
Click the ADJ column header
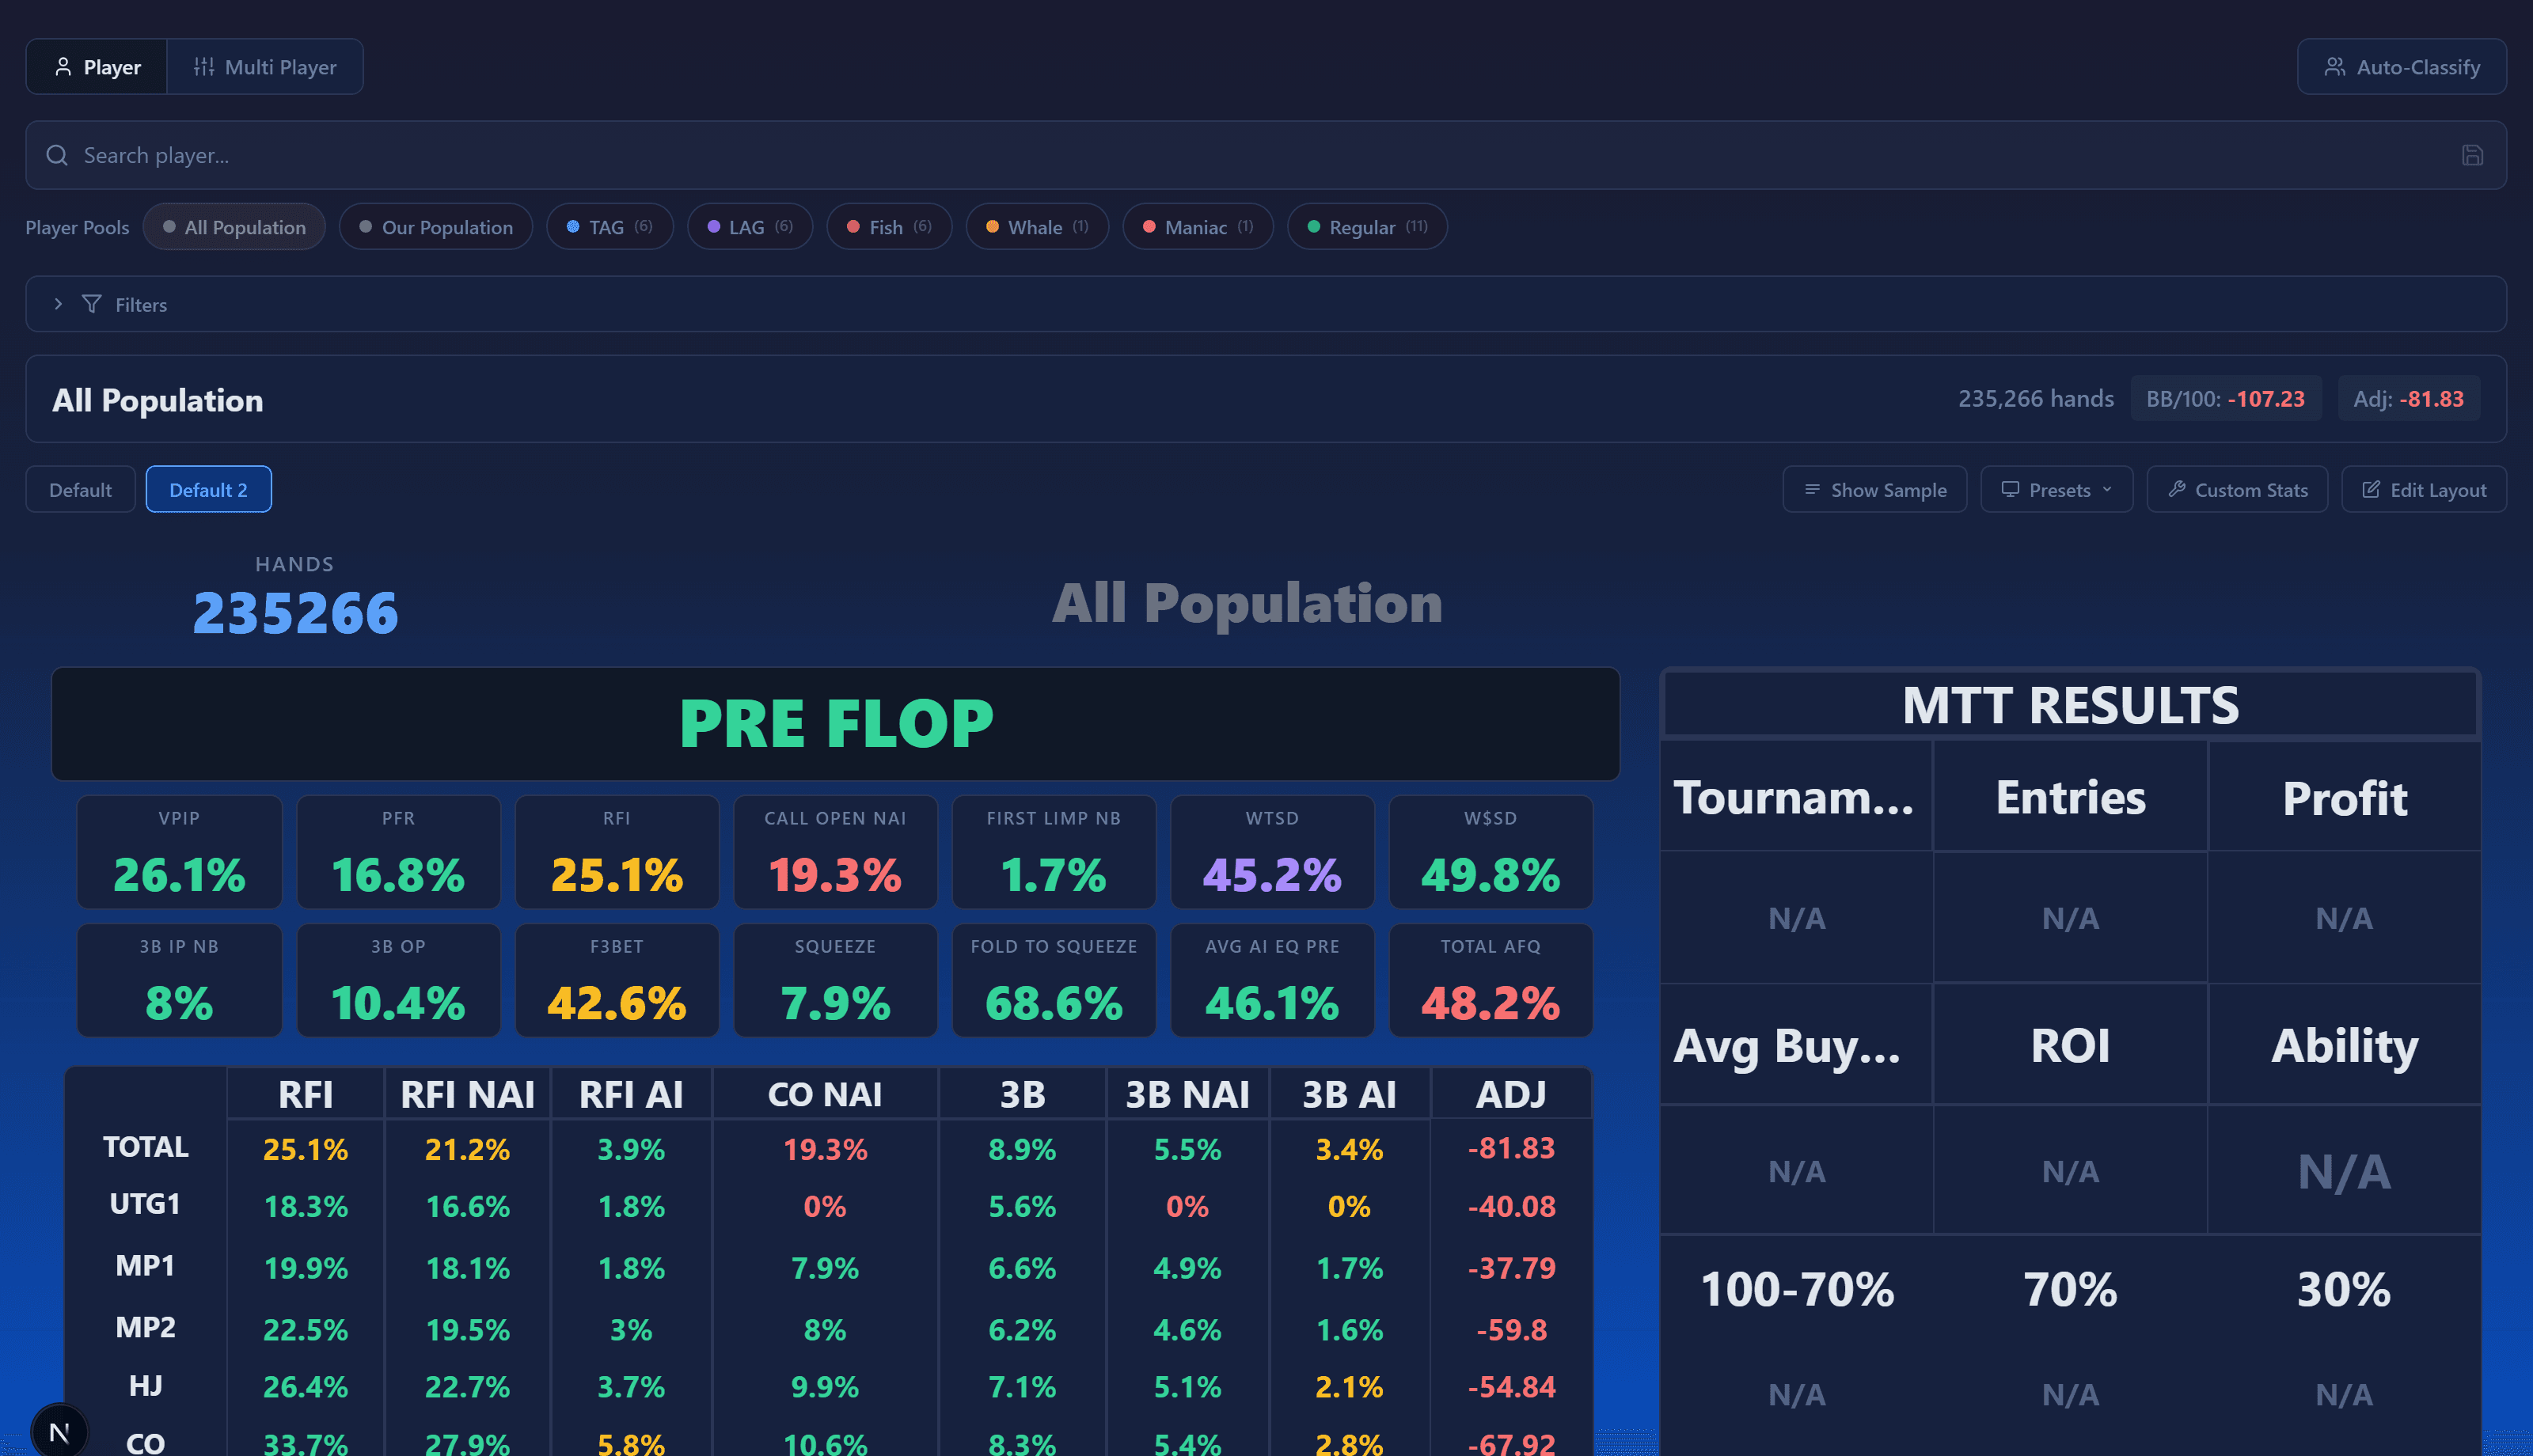tap(1511, 1094)
